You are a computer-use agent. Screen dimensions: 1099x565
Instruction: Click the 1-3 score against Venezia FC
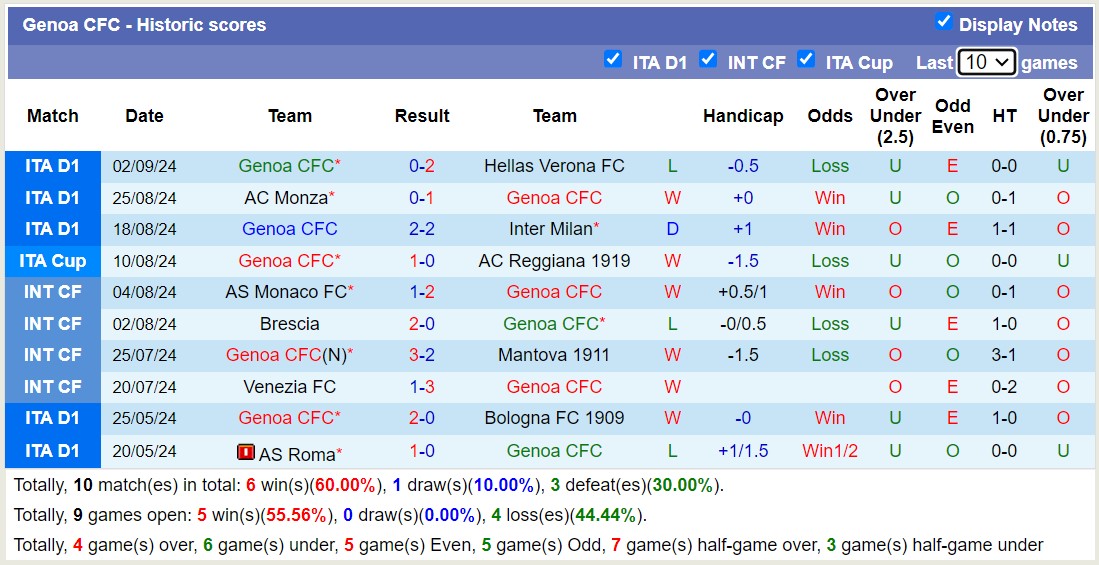click(x=422, y=387)
